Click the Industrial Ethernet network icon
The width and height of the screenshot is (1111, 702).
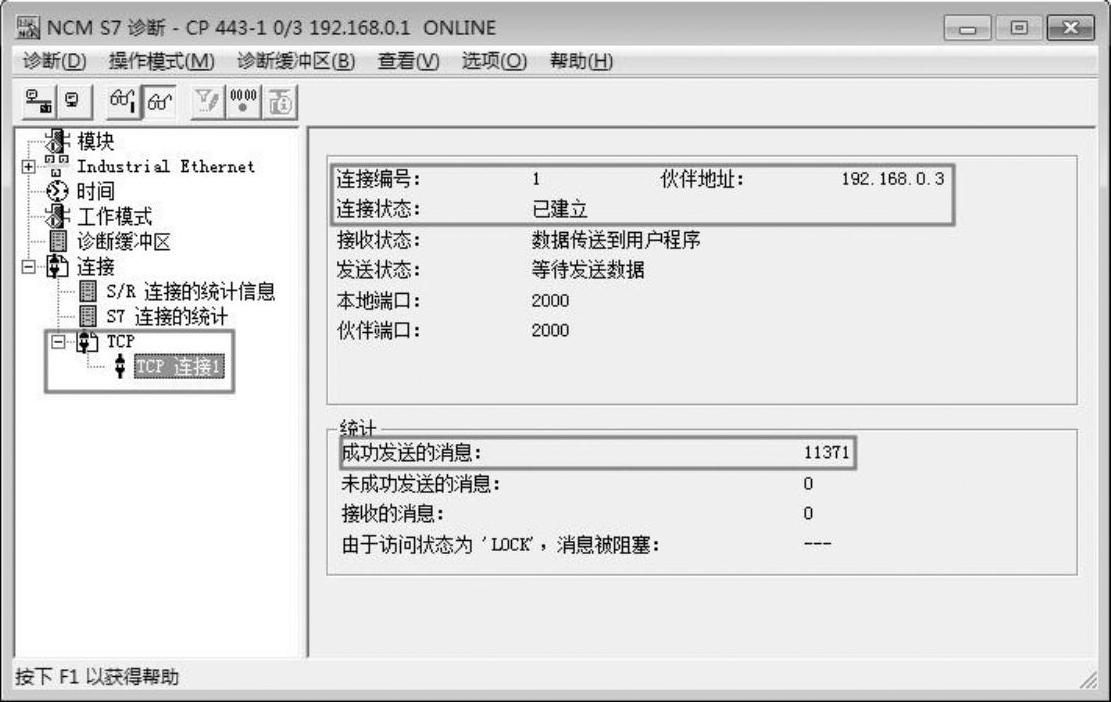pos(57,166)
